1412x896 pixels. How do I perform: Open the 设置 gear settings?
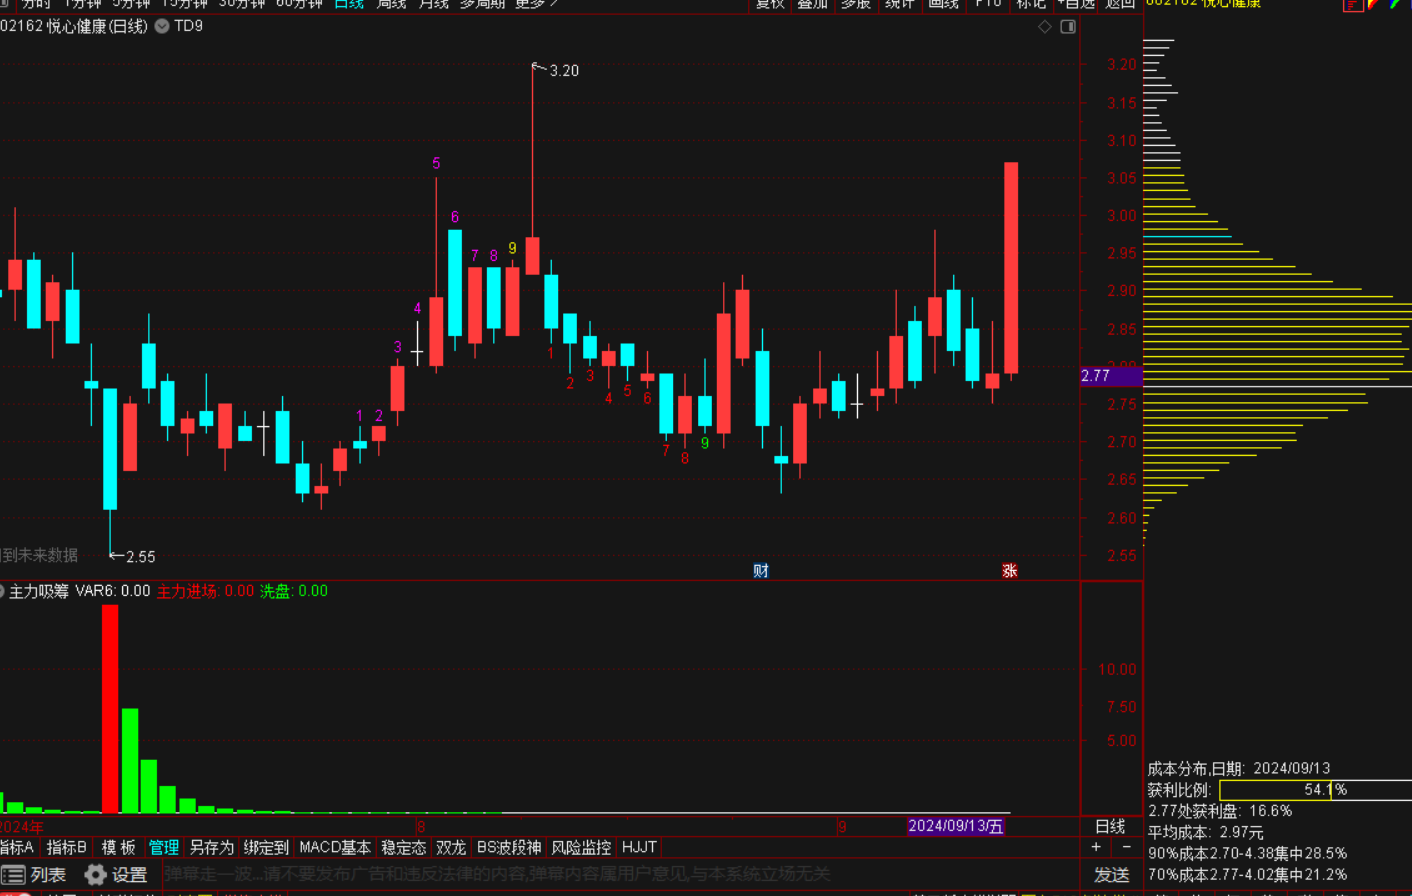(x=116, y=875)
